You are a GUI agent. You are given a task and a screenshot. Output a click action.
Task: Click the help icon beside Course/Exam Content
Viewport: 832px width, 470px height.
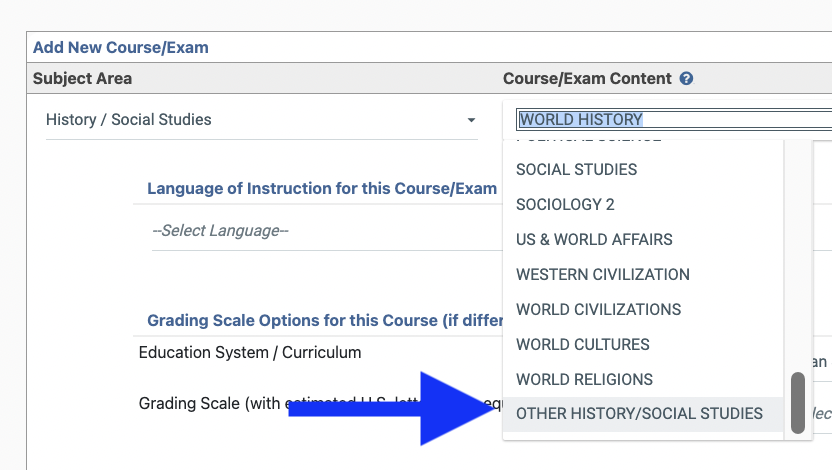(x=686, y=79)
